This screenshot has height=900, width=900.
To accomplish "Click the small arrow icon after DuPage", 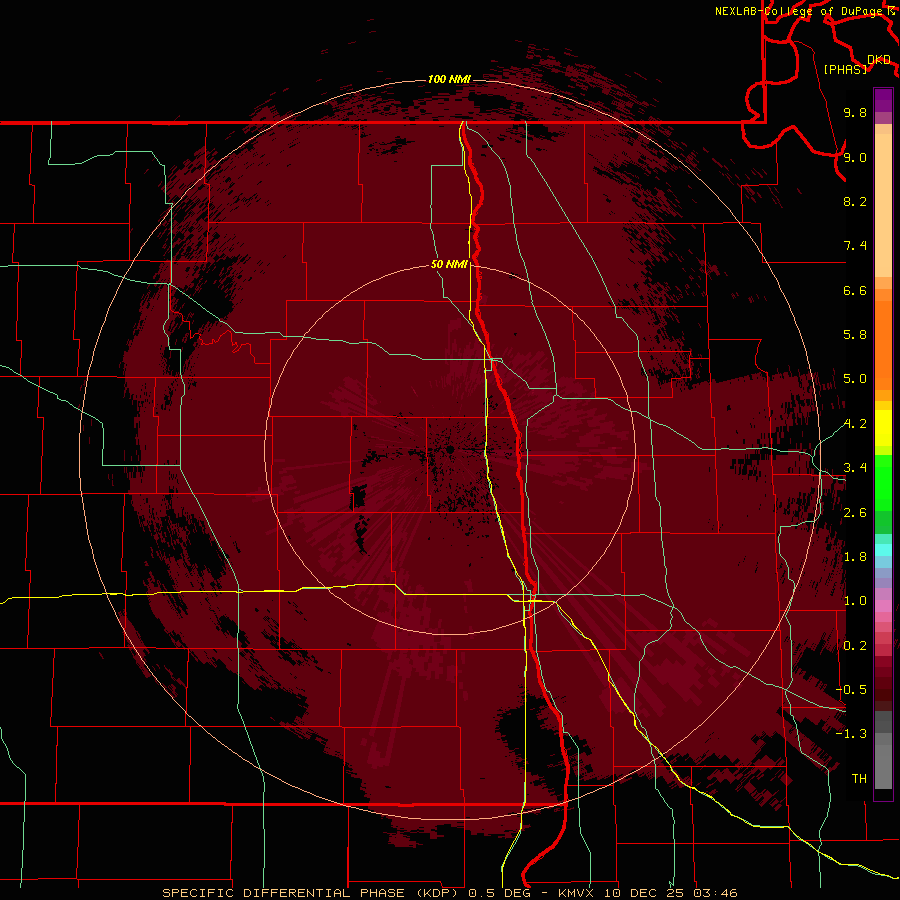I will 891,10.
